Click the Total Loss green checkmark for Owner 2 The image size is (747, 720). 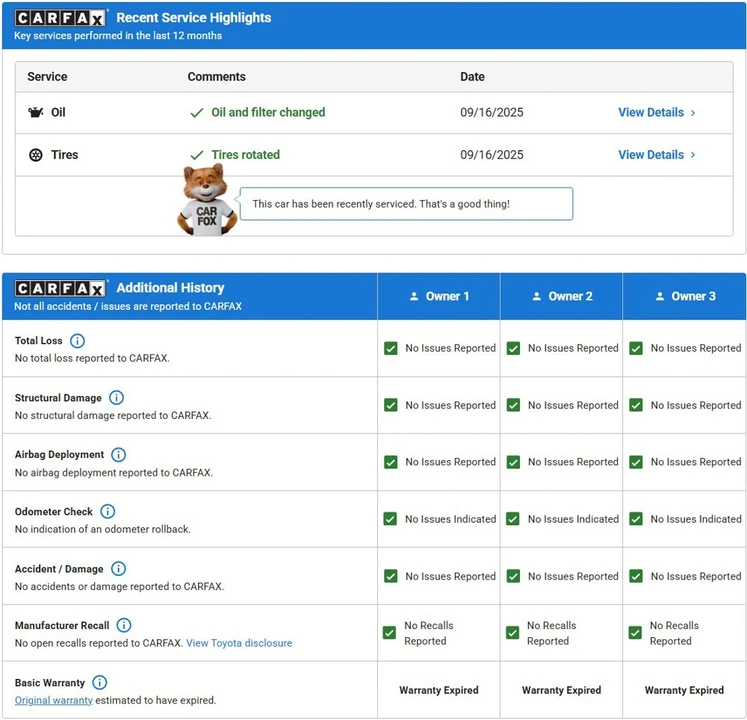pyautogui.click(x=513, y=348)
